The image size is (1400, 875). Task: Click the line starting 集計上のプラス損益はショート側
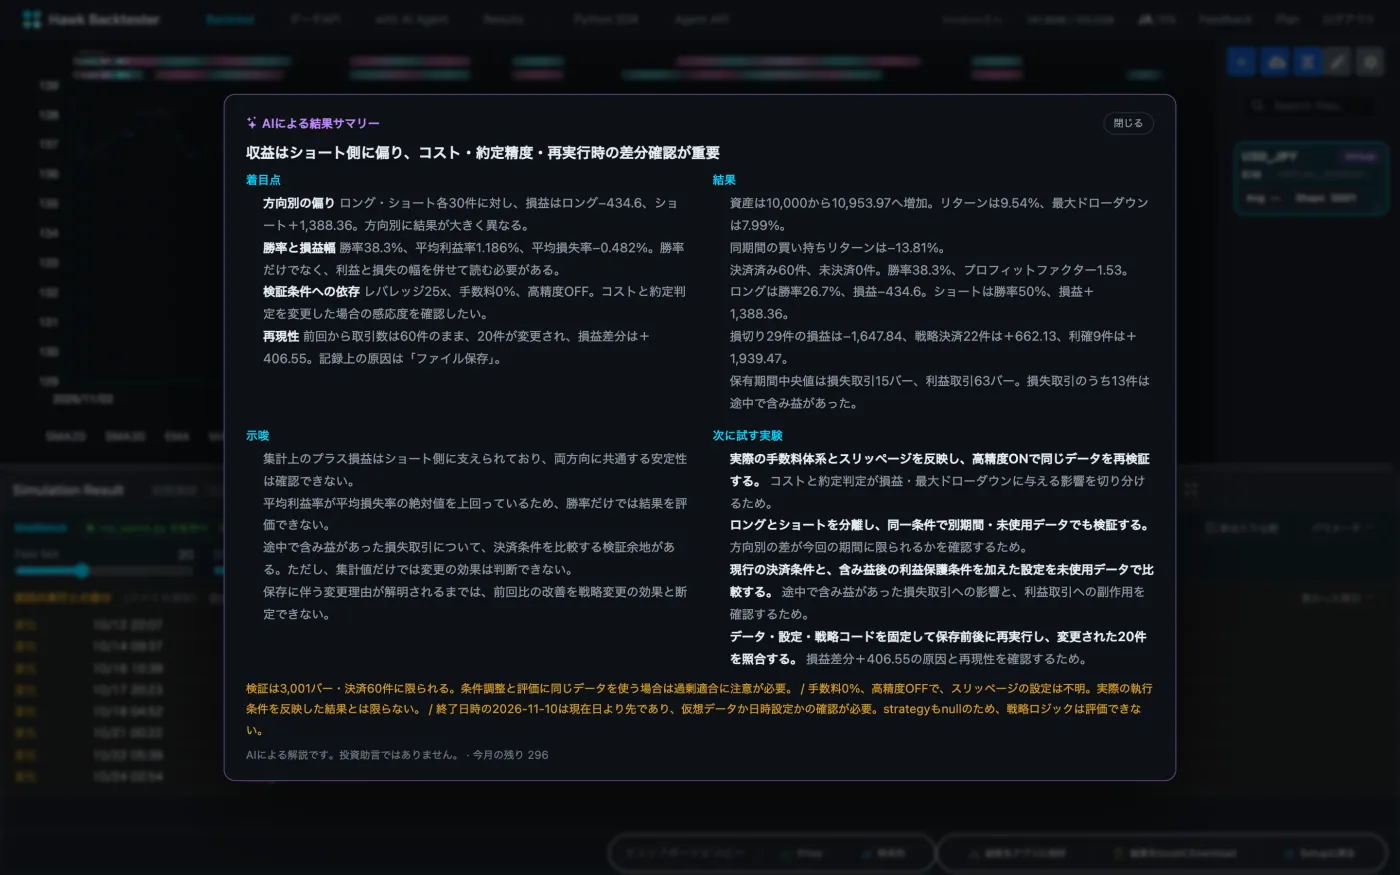click(475, 470)
